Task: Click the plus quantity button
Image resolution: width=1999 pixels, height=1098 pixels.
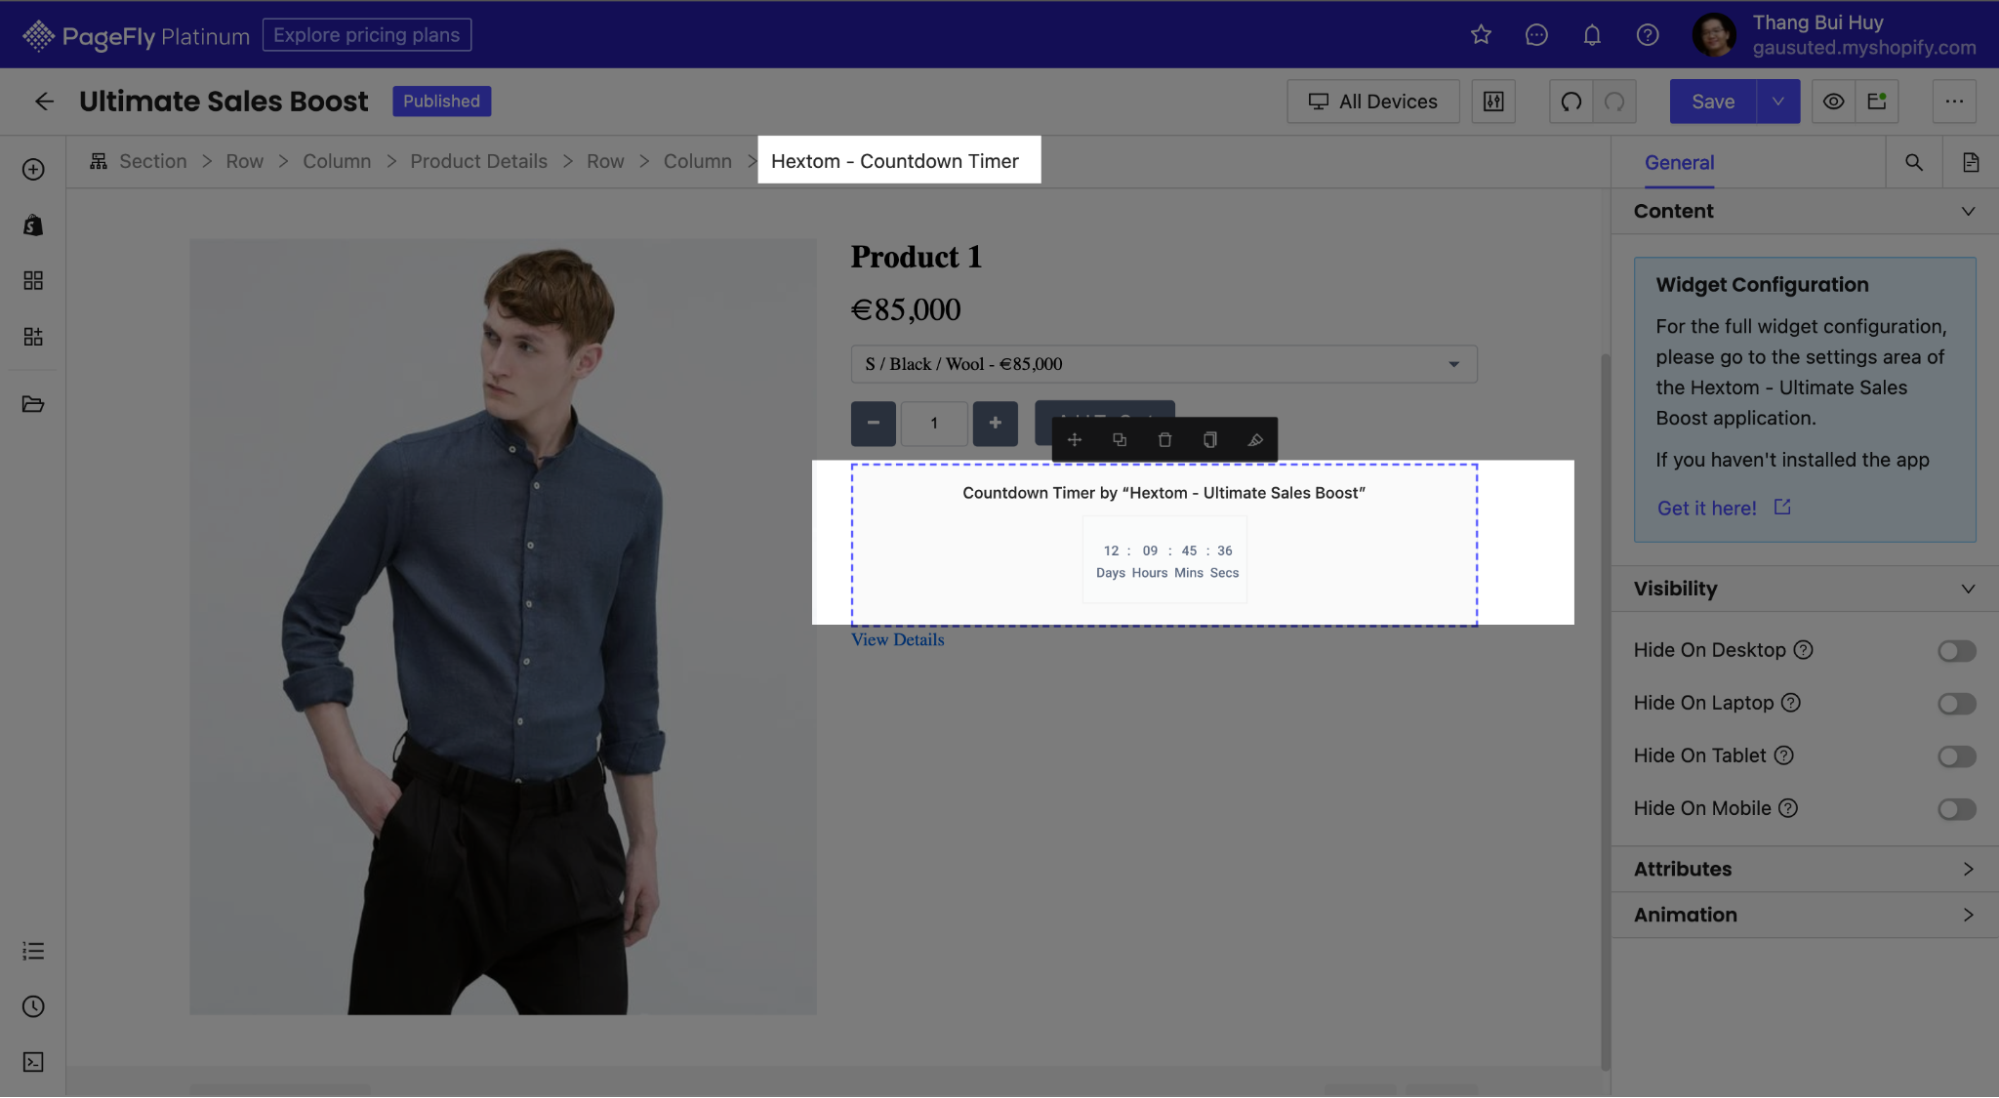Action: pos(995,423)
